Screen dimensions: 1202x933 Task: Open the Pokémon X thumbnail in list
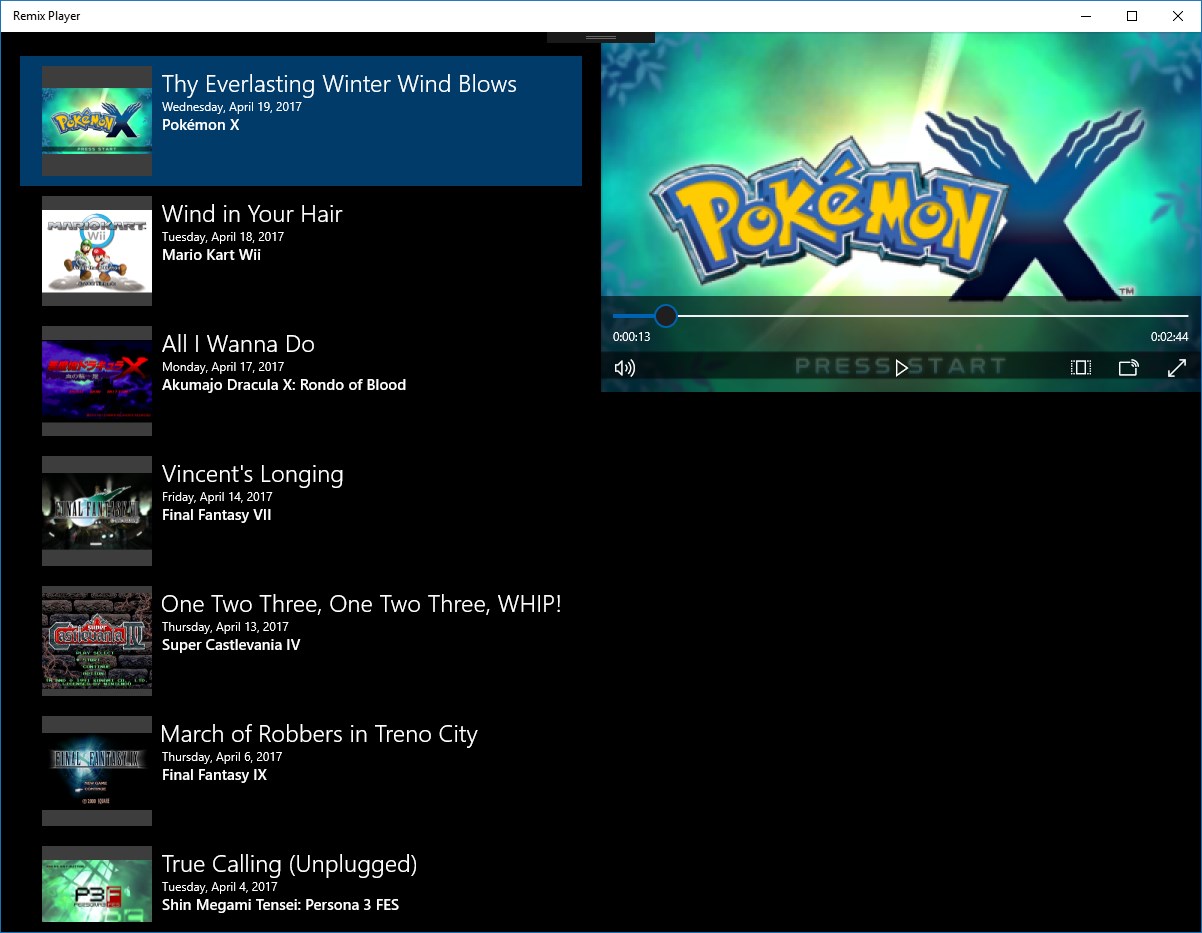pyautogui.click(x=97, y=121)
